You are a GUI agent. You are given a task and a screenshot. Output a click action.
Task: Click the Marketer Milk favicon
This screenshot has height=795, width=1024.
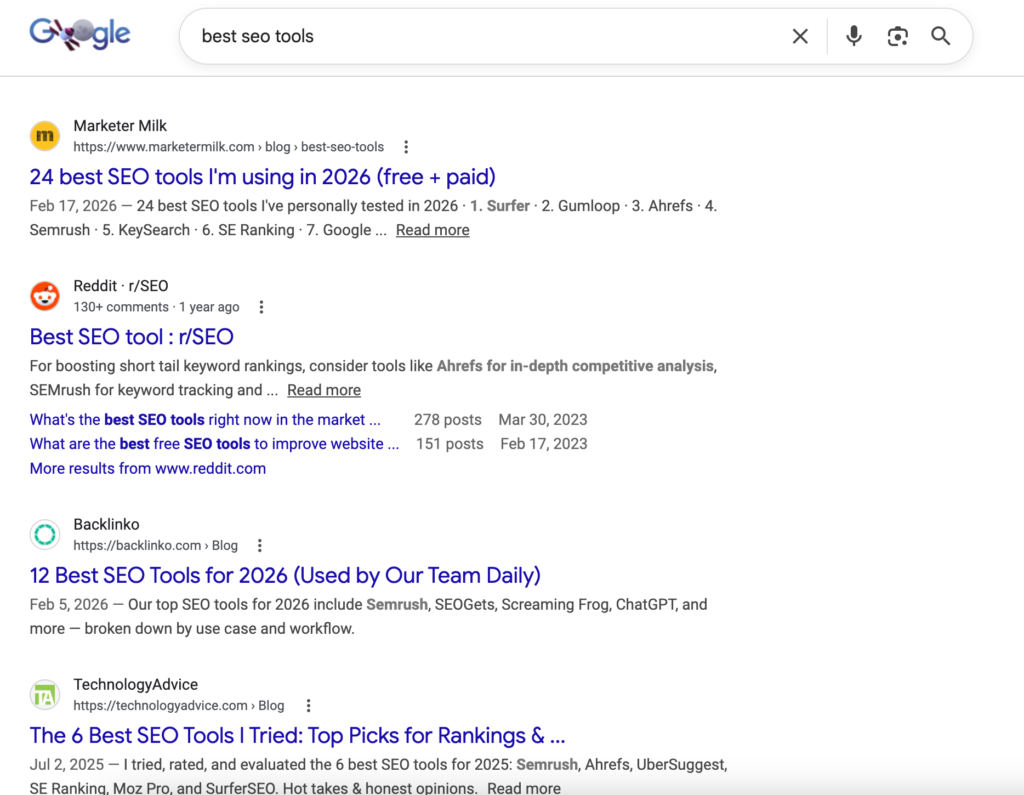(x=45, y=136)
